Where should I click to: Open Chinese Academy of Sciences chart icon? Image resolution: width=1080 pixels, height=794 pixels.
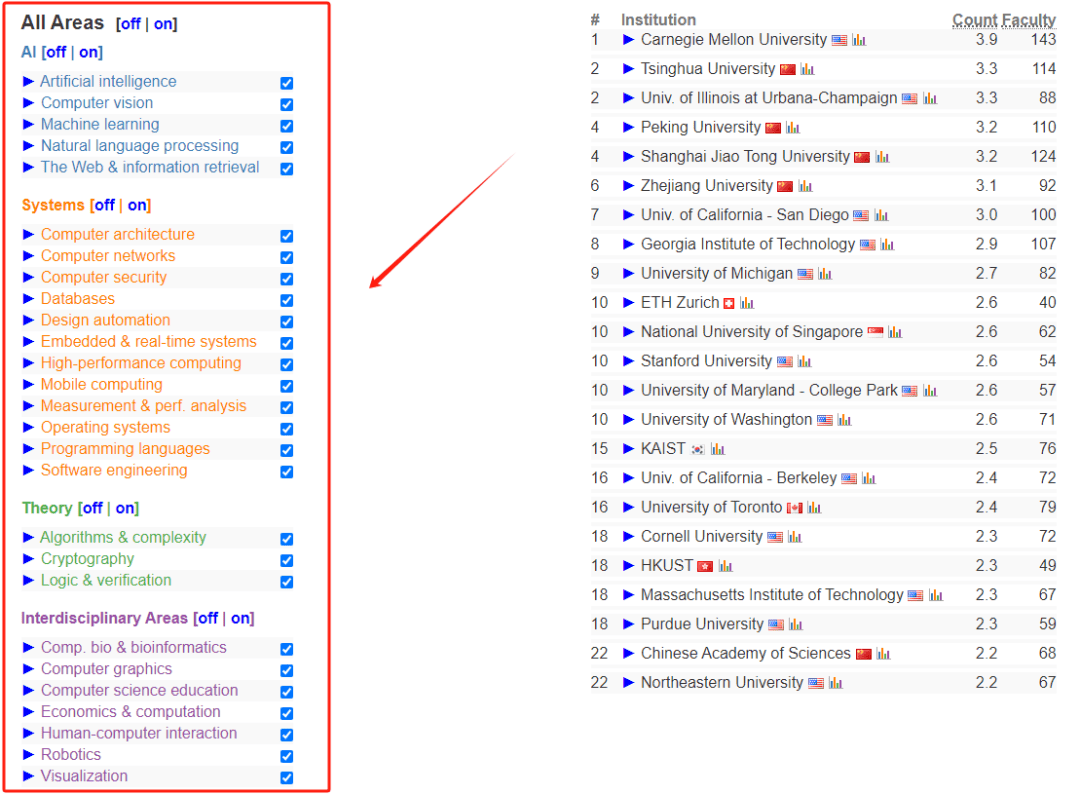pos(883,654)
